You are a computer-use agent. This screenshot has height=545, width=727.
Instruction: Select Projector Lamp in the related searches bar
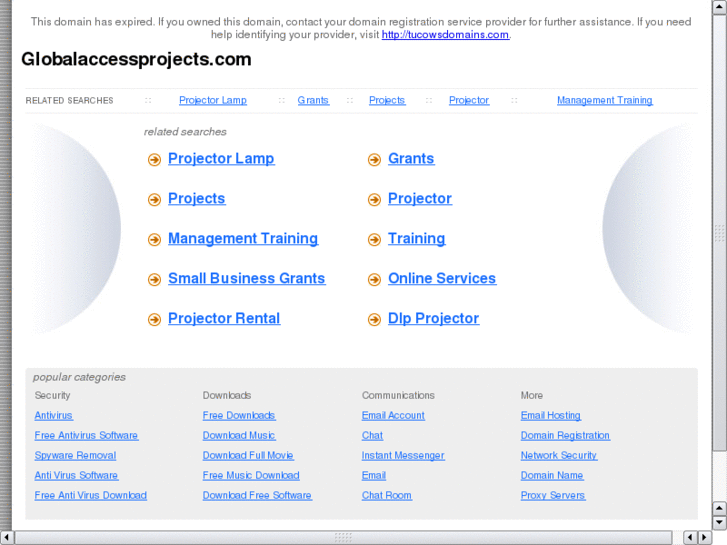click(212, 101)
